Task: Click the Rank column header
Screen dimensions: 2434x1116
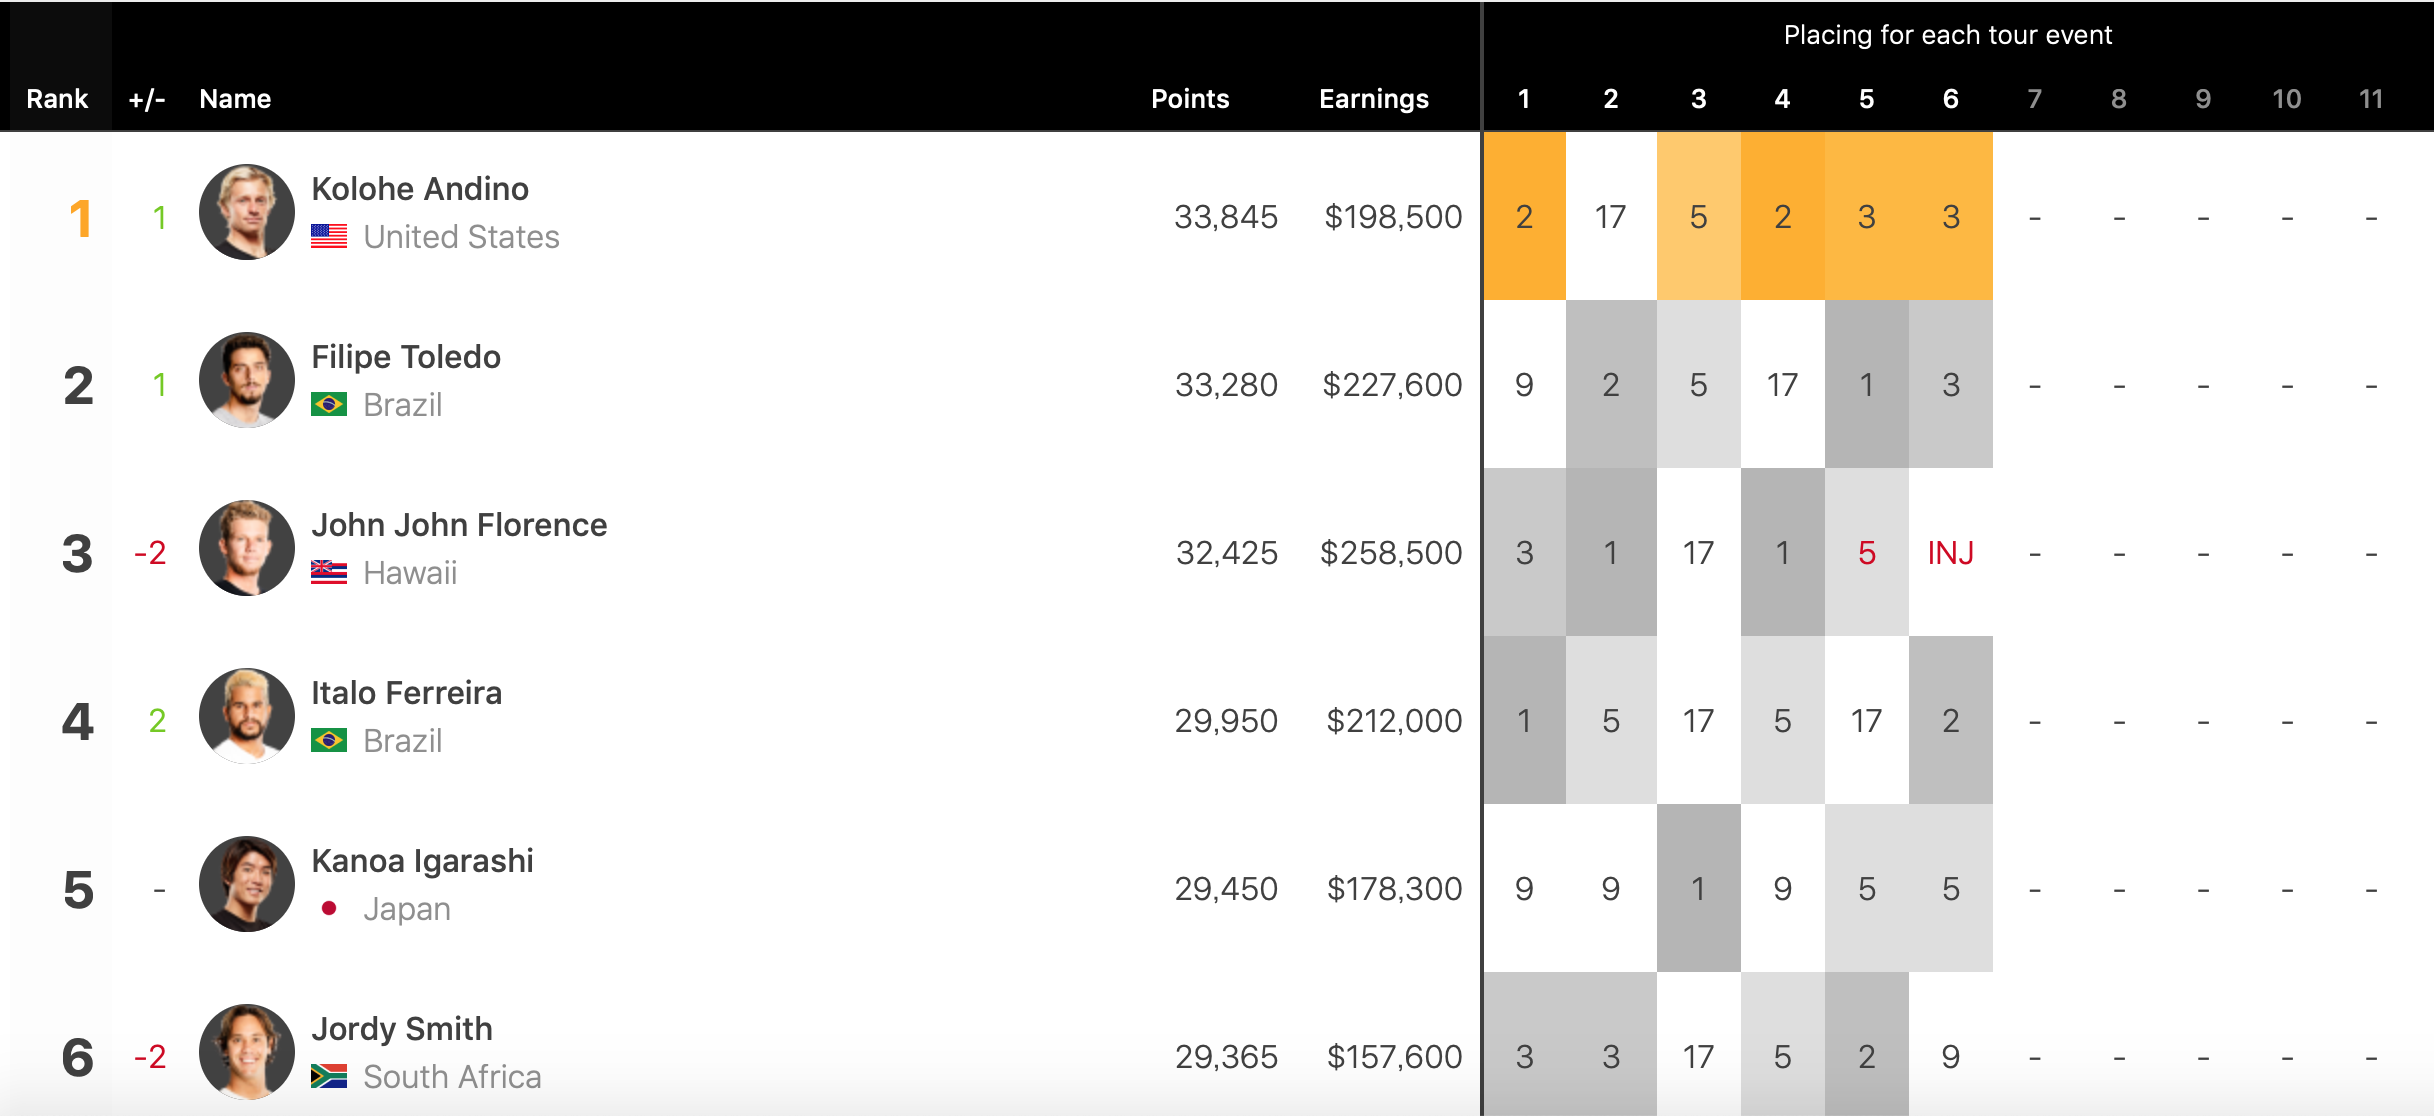Action: pos(57,99)
